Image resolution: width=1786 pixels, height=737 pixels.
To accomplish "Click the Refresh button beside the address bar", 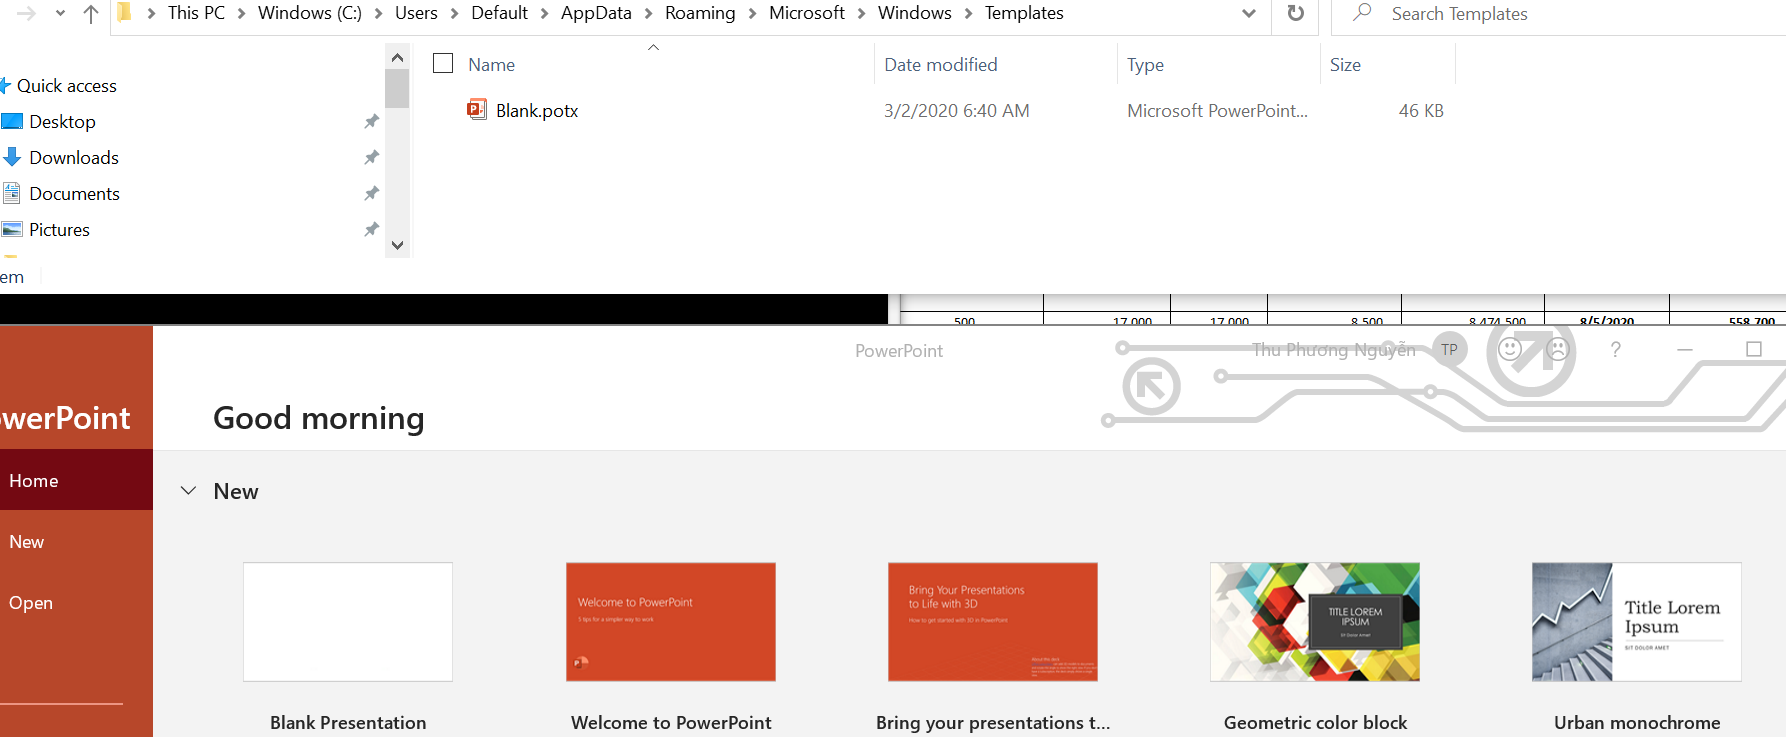I will click(x=1296, y=14).
